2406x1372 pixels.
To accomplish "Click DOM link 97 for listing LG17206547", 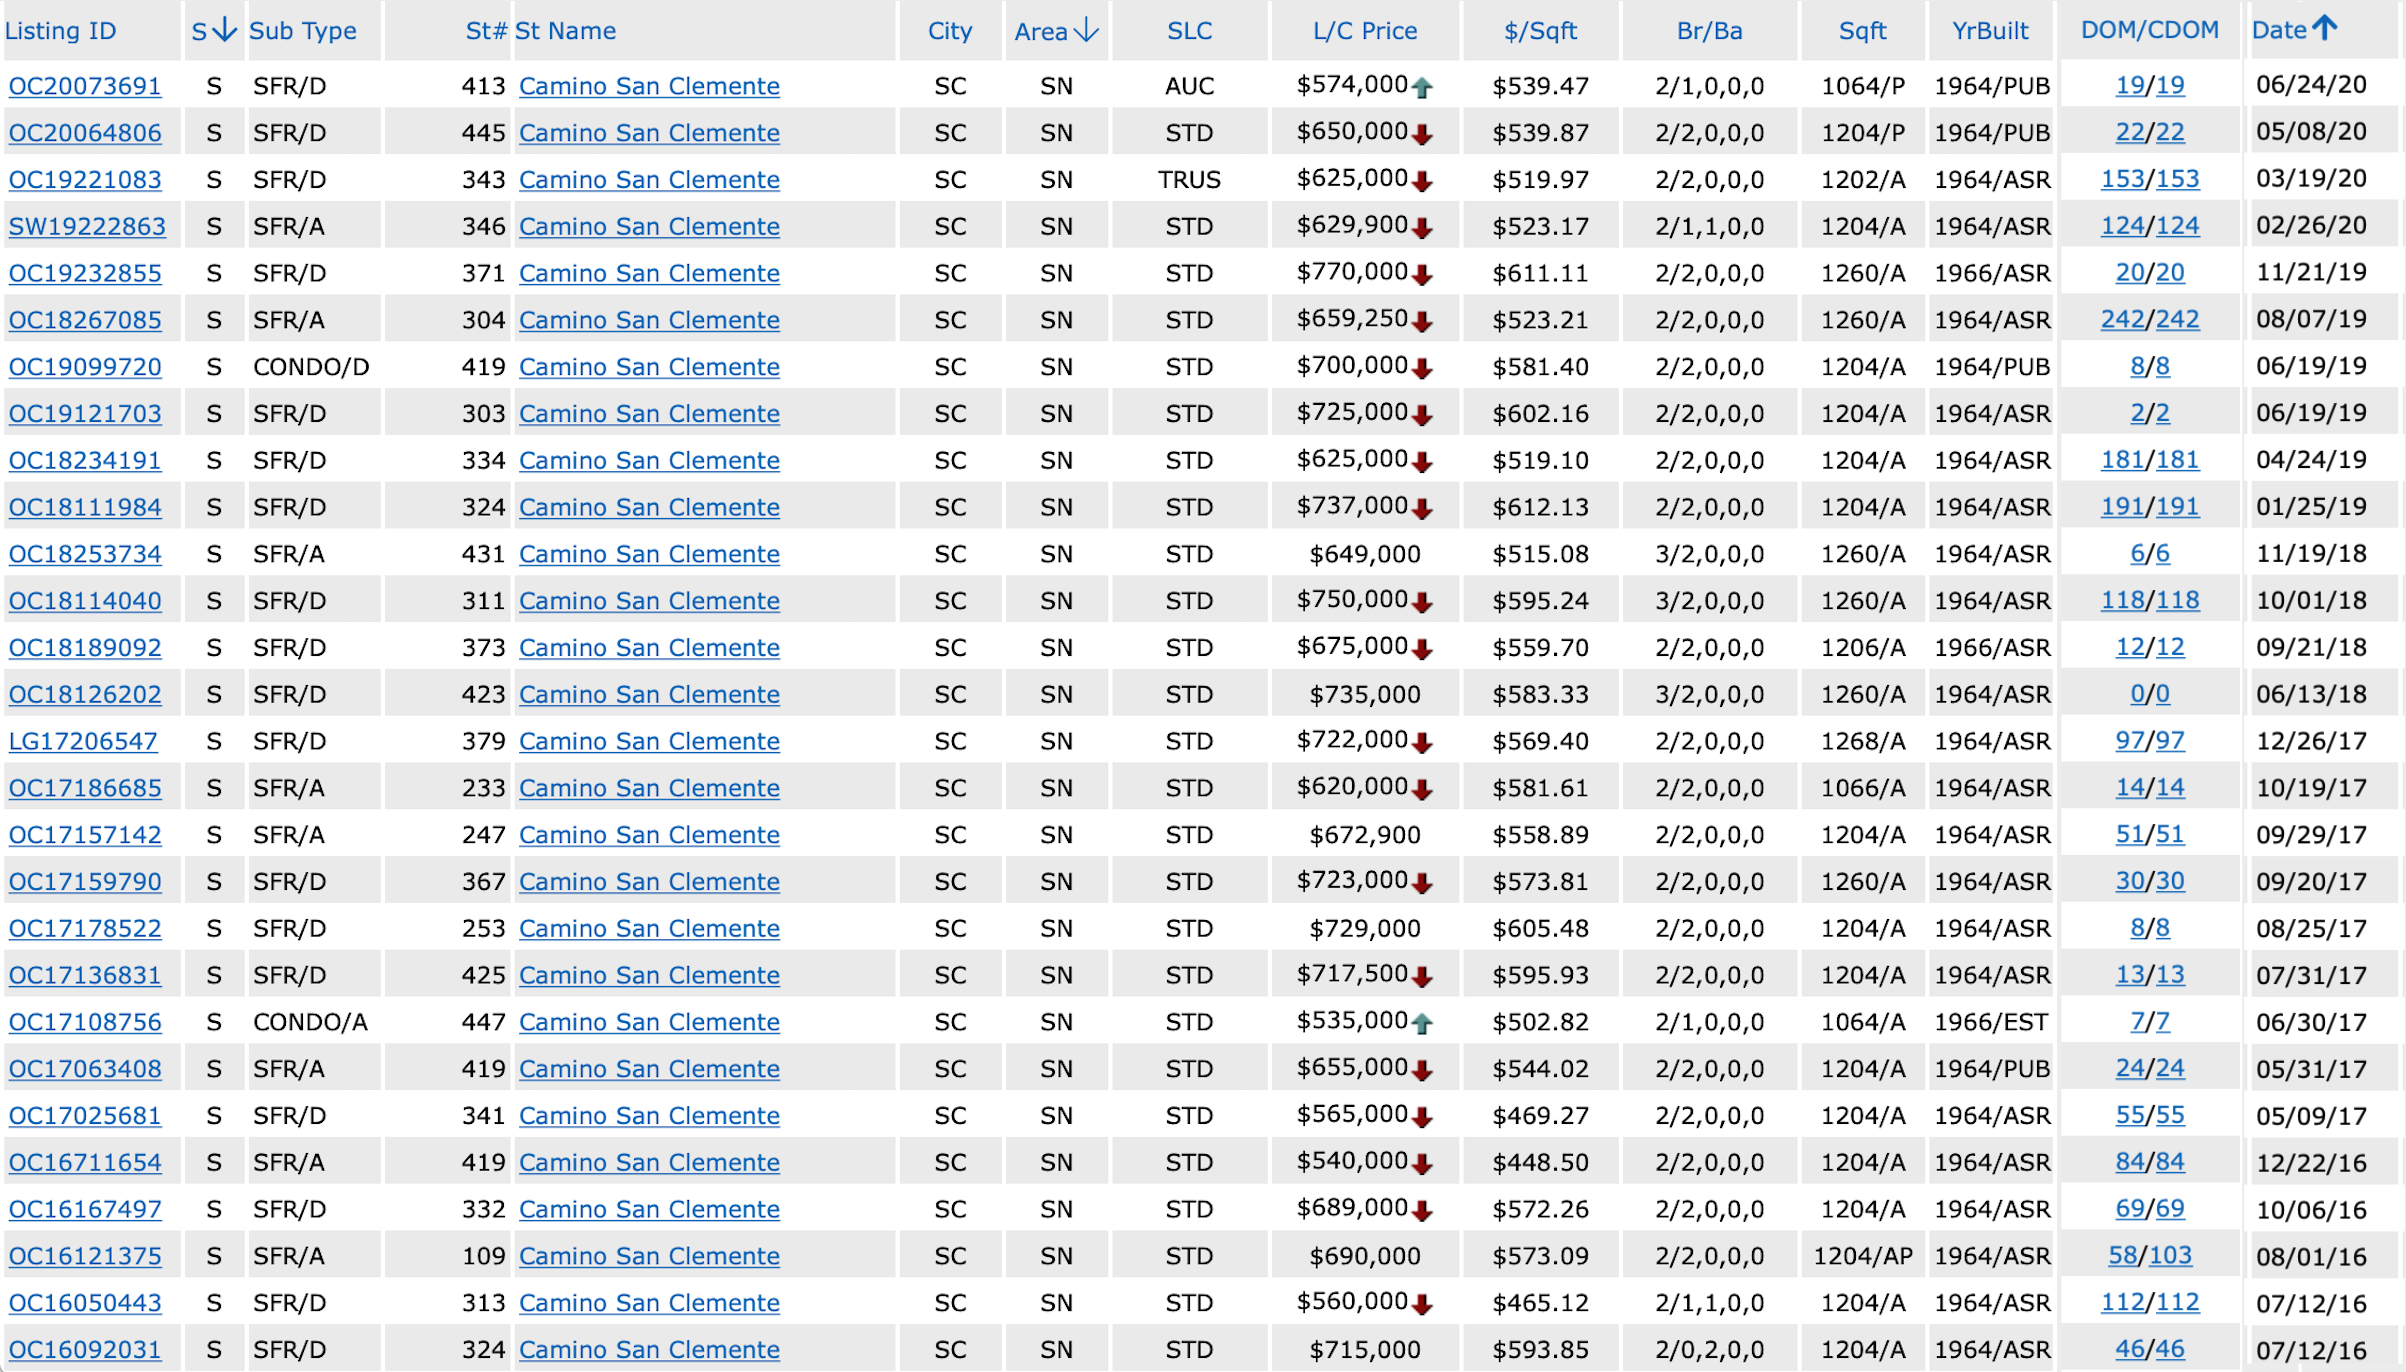I will coord(2130,740).
